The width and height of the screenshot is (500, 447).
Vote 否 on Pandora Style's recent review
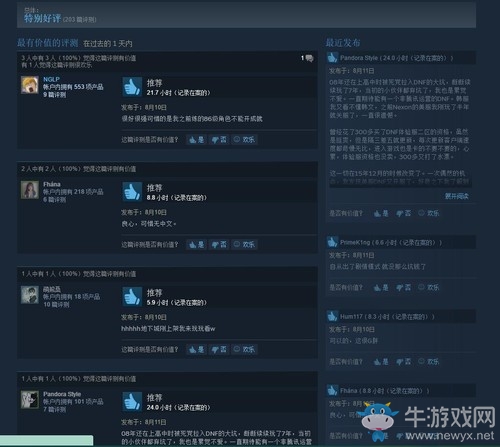[x=403, y=213]
